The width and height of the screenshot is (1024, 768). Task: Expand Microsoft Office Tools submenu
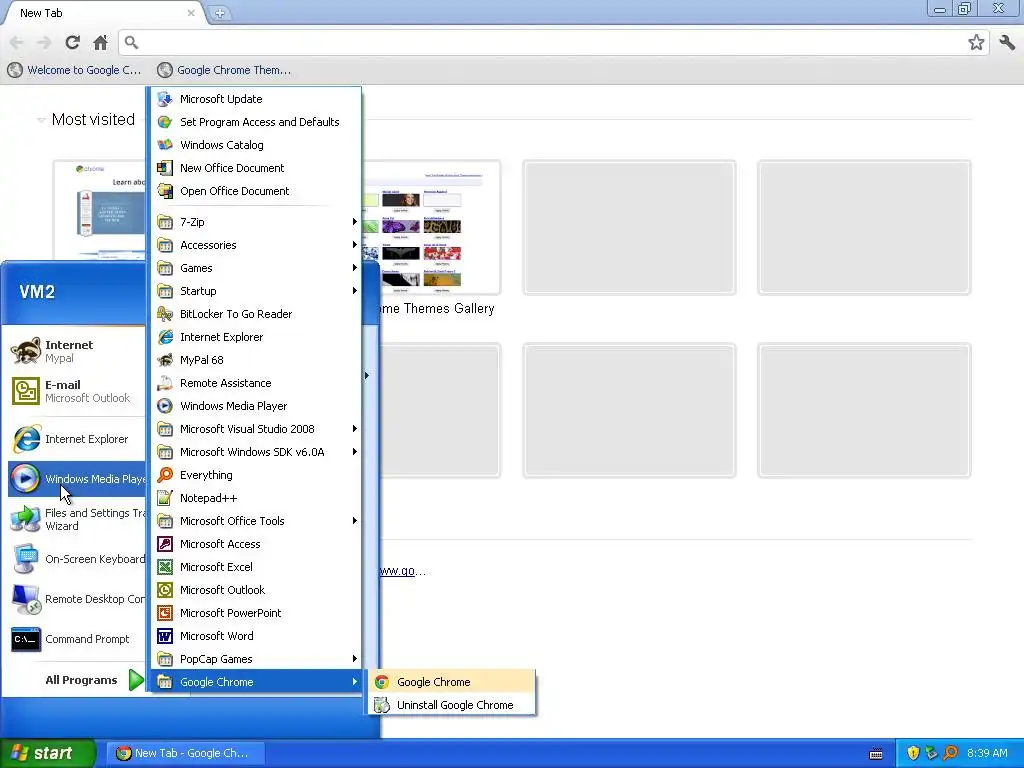tap(256, 520)
